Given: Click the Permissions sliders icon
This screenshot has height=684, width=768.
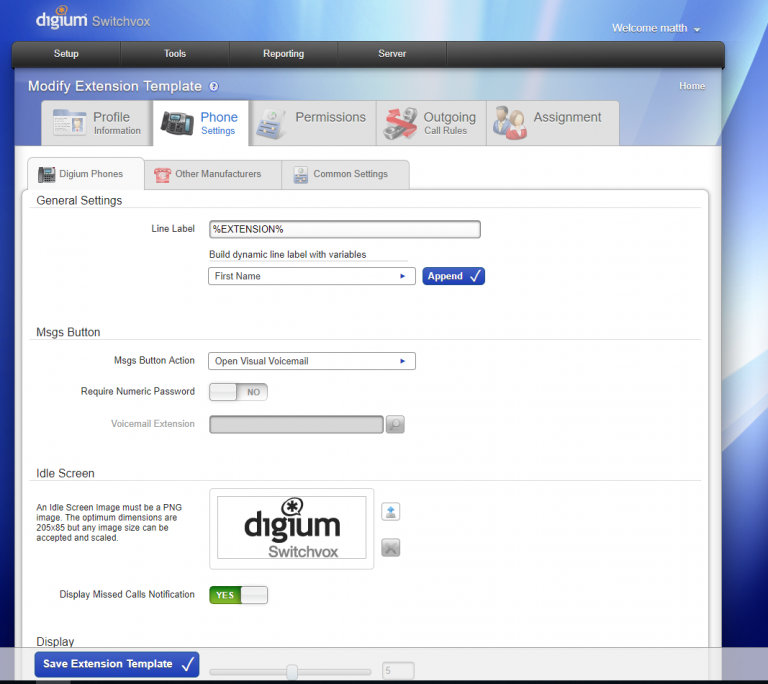Looking at the screenshot, I should 271,124.
